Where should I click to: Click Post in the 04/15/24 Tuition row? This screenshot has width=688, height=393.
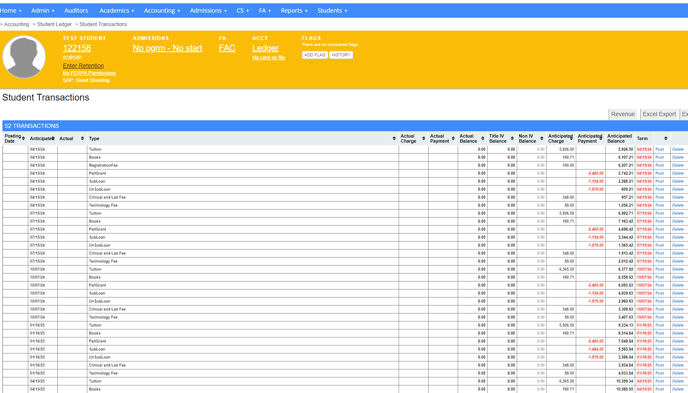pyautogui.click(x=659, y=150)
